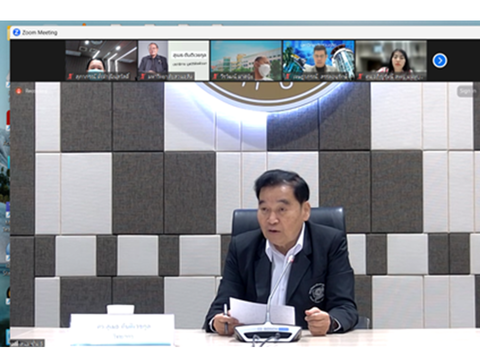
Task: Click the signal strength icon beside the speaker name
Action: pyautogui.click(x=14, y=343)
